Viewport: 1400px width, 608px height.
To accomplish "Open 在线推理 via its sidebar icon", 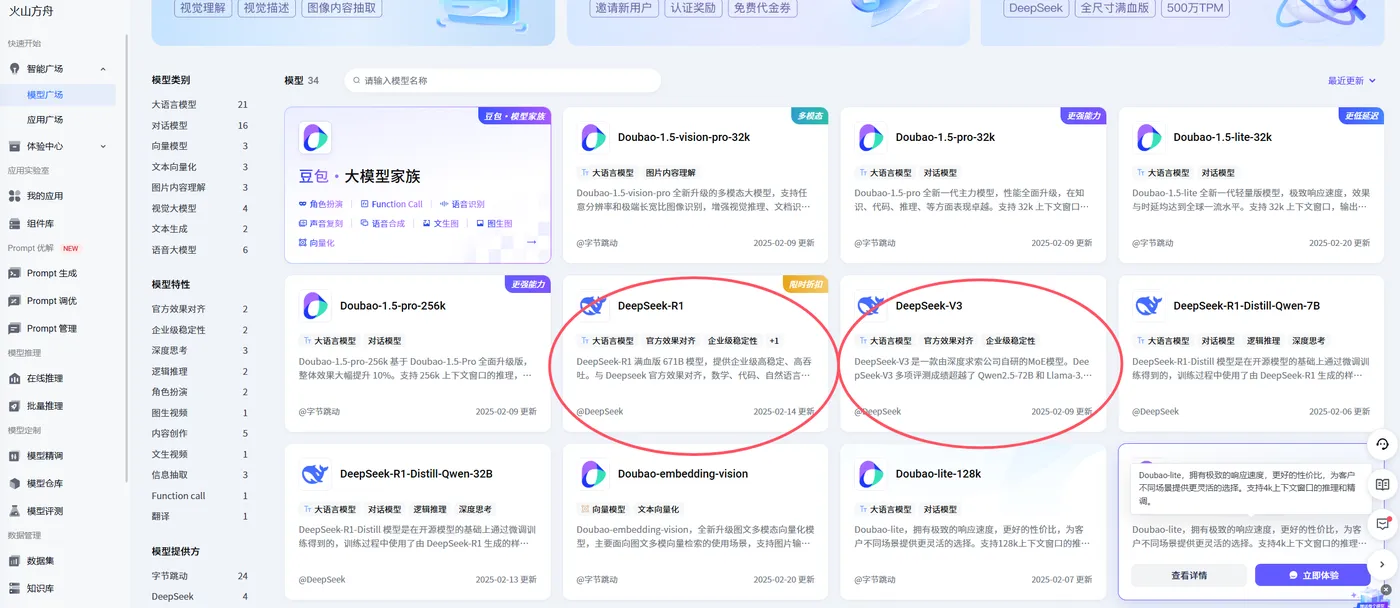I will pos(14,378).
